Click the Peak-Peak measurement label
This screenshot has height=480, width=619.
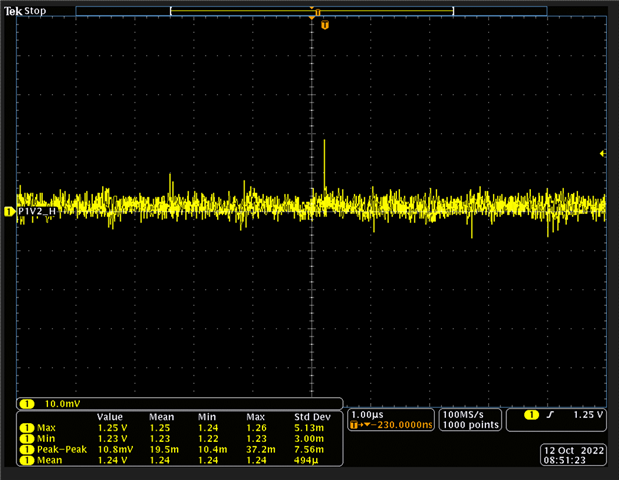(x=62, y=449)
